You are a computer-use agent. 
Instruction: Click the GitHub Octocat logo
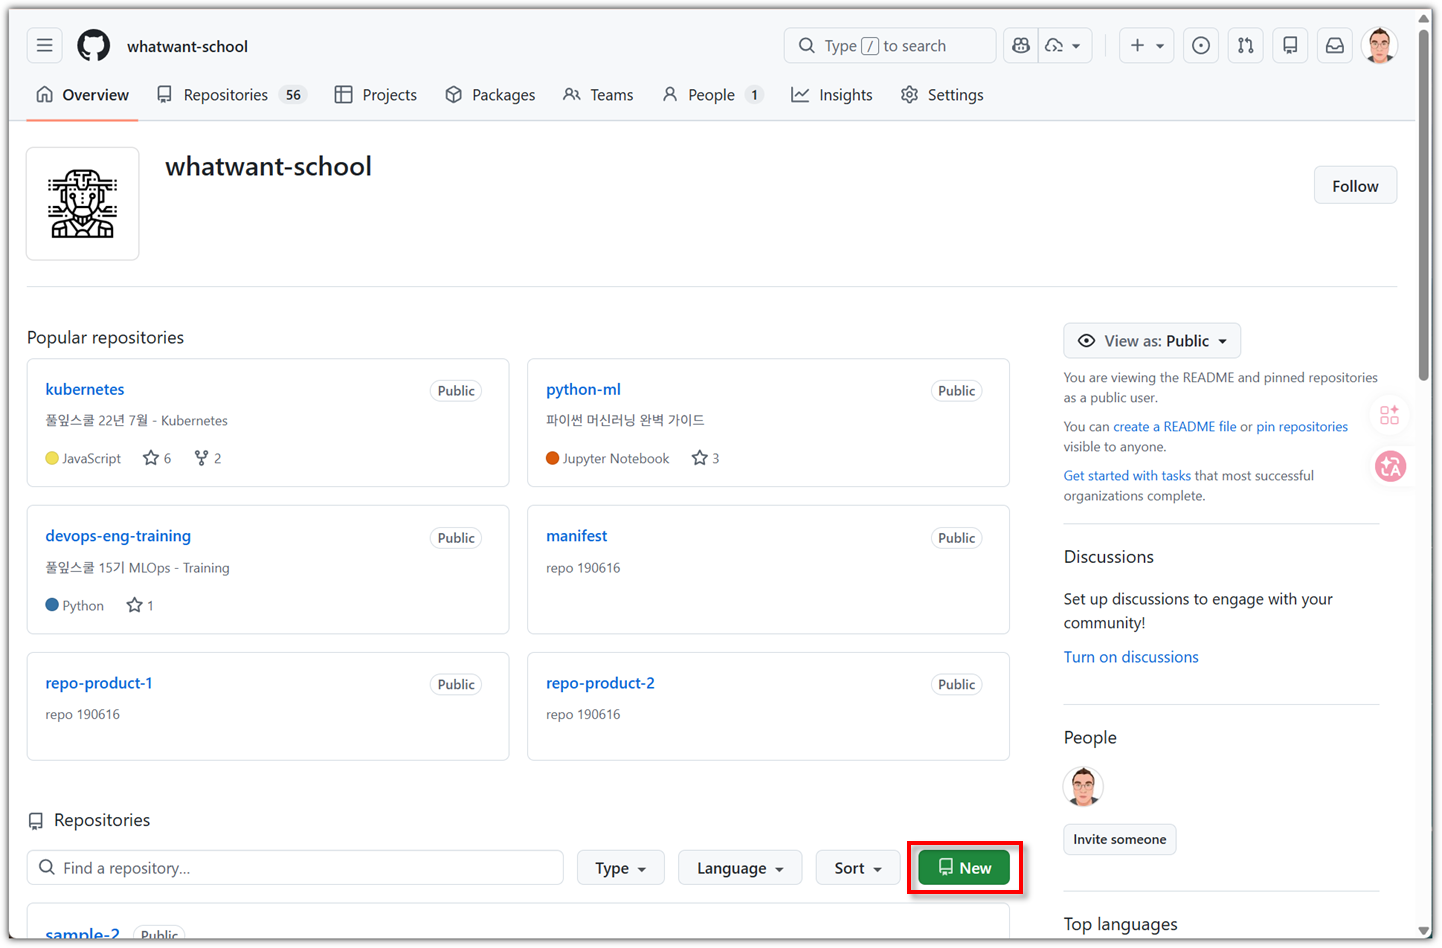[94, 46]
